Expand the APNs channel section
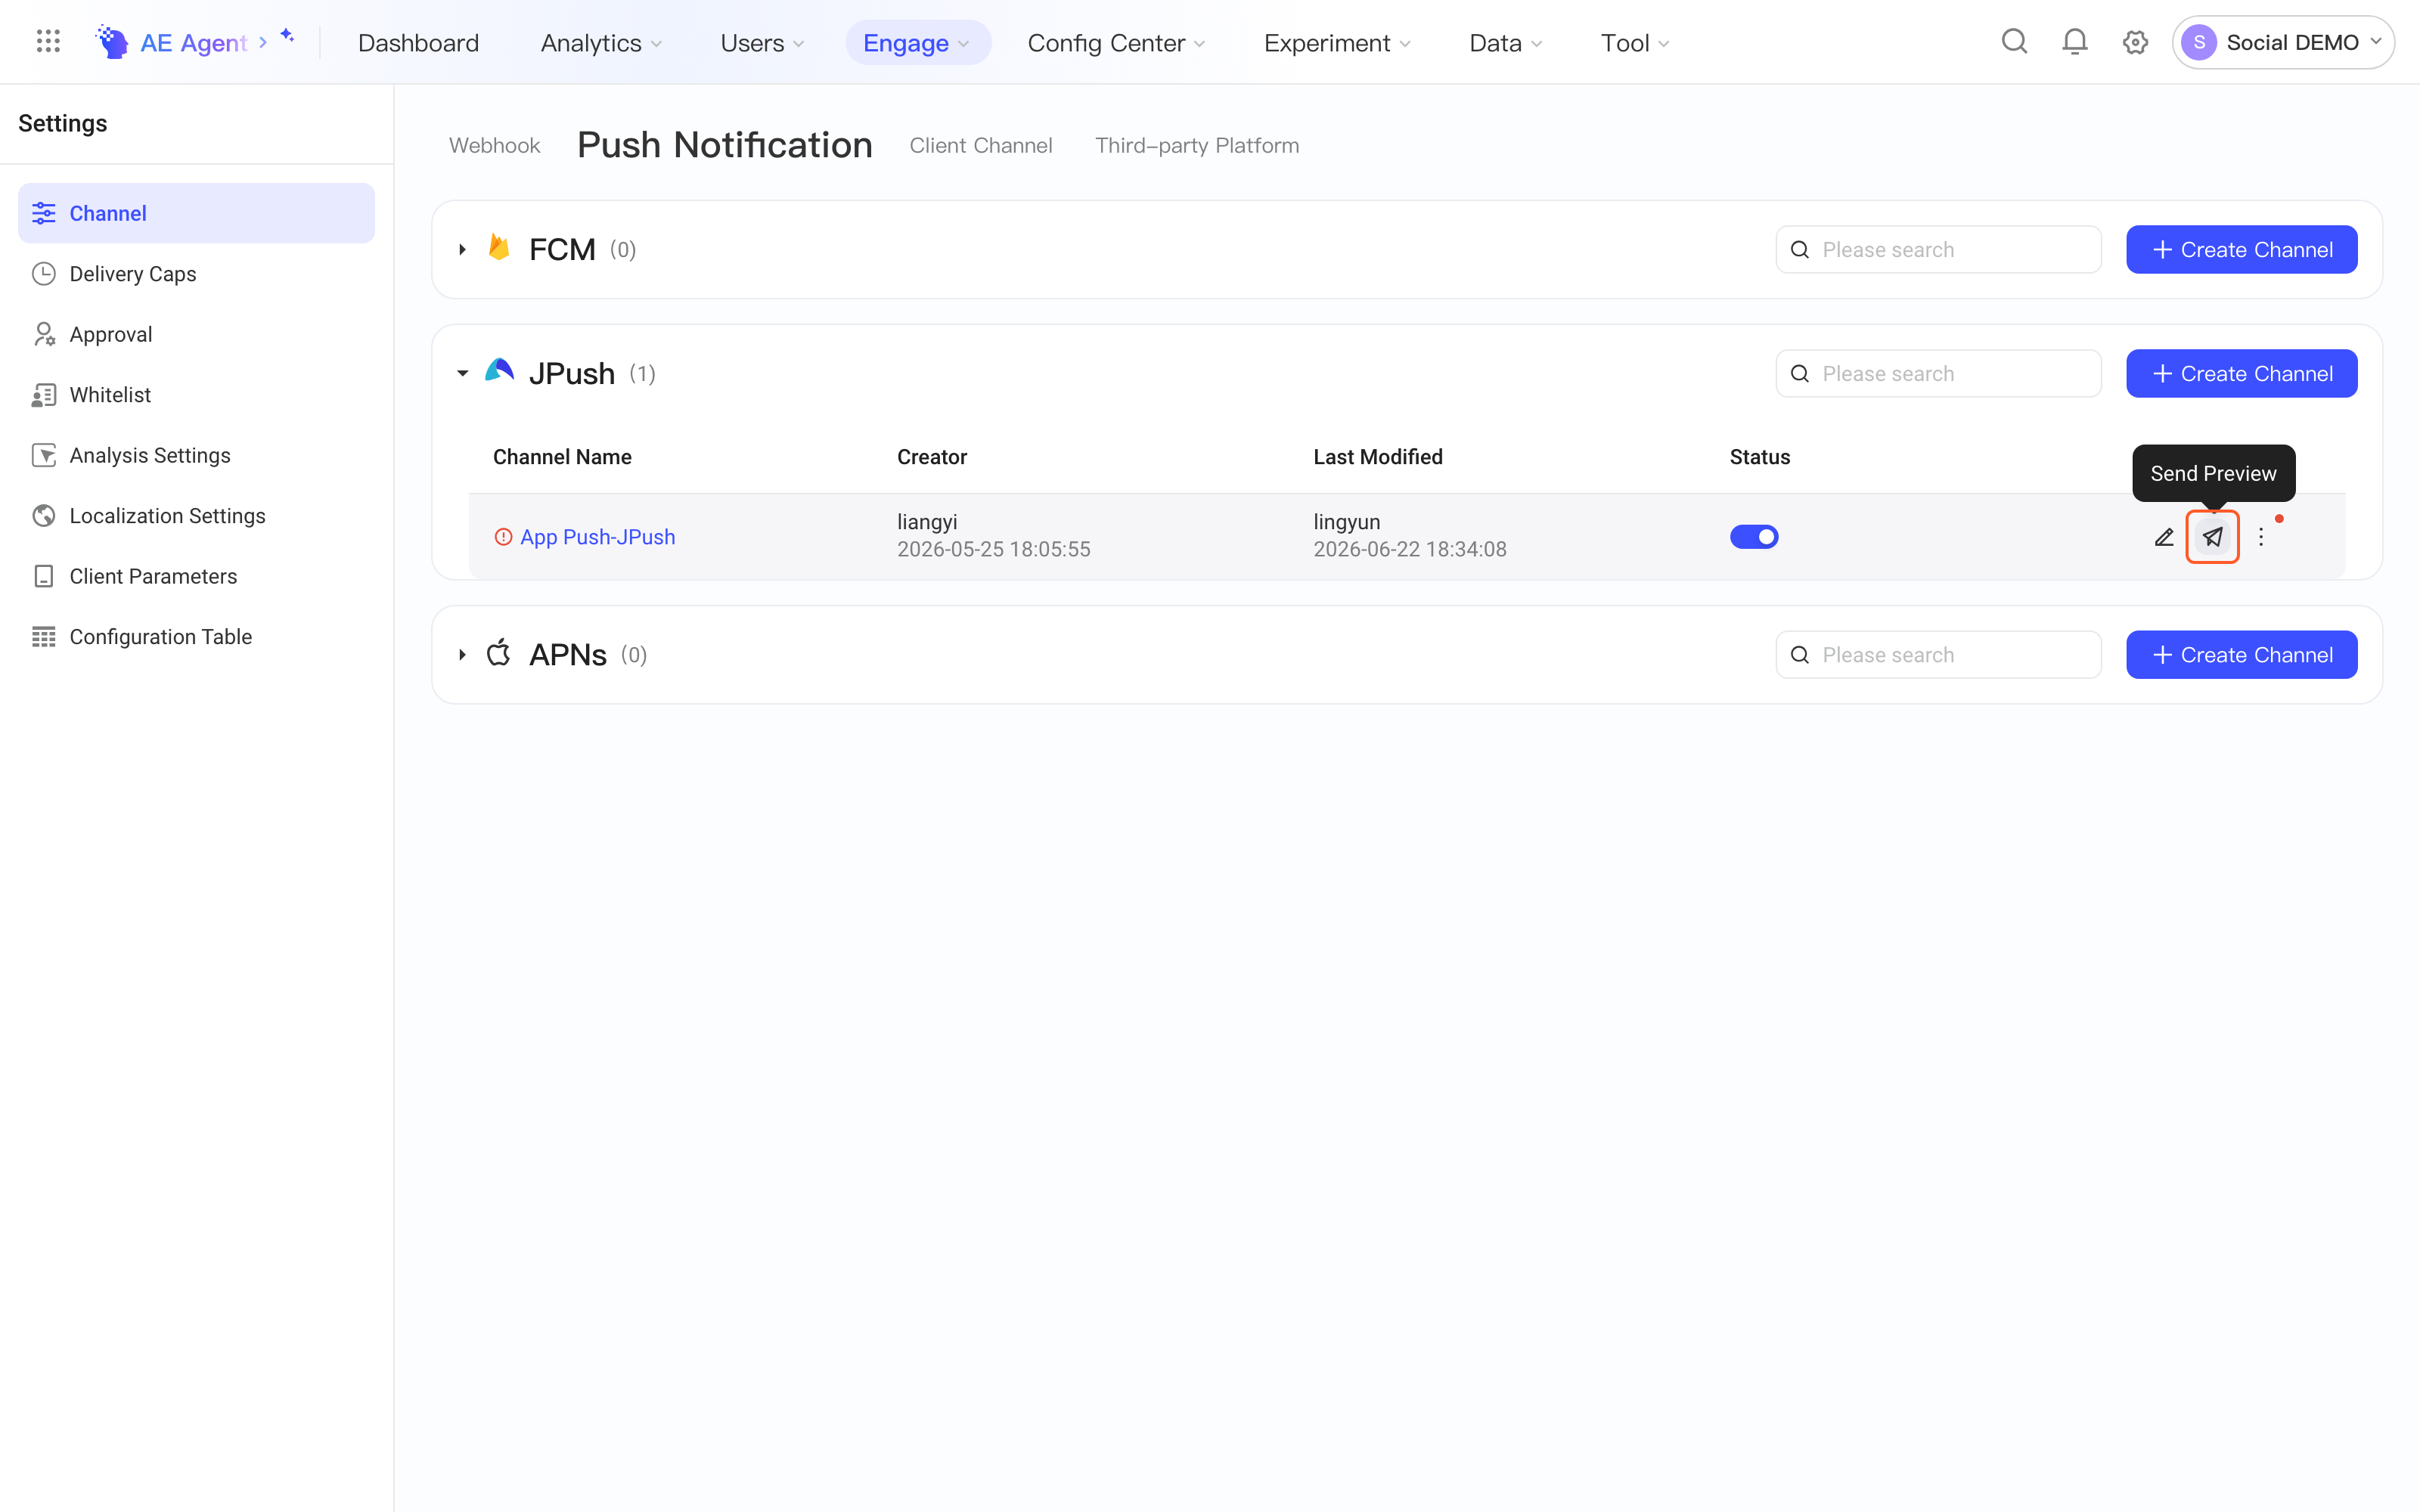 click(x=462, y=655)
